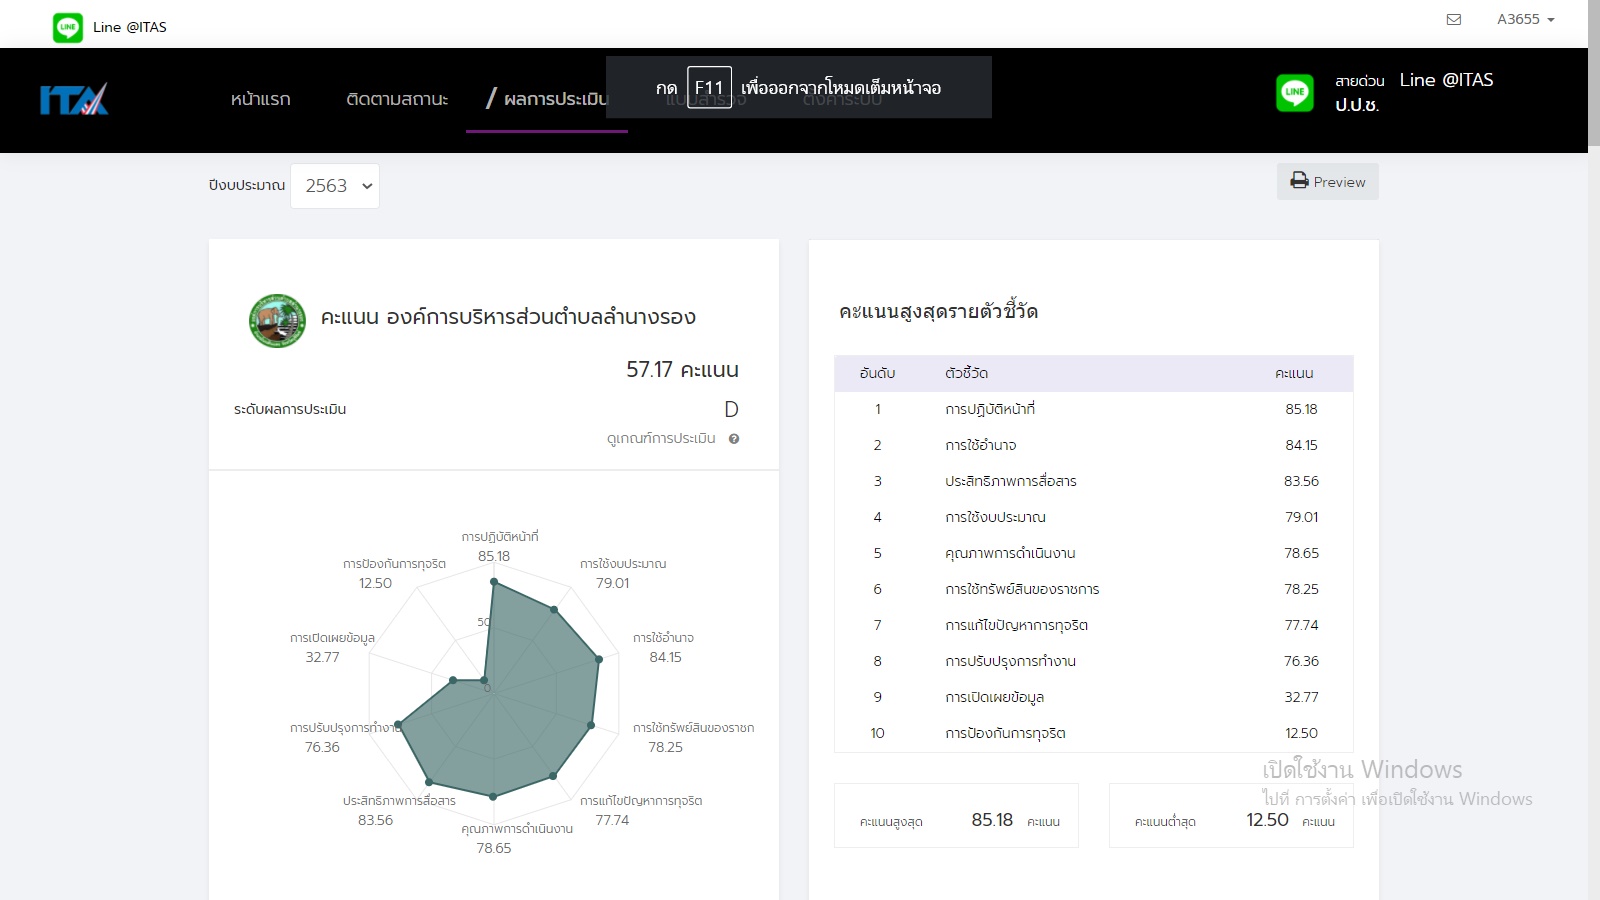The height and width of the screenshot is (900, 1600).
Task: Click the ITA logo
Action: pos(74,99)
